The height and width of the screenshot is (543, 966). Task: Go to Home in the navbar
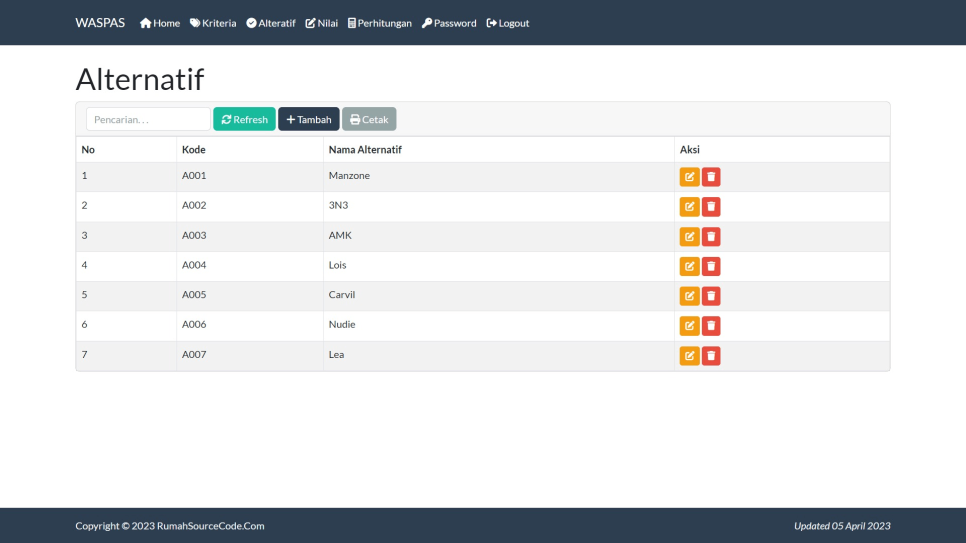(160, 23)
